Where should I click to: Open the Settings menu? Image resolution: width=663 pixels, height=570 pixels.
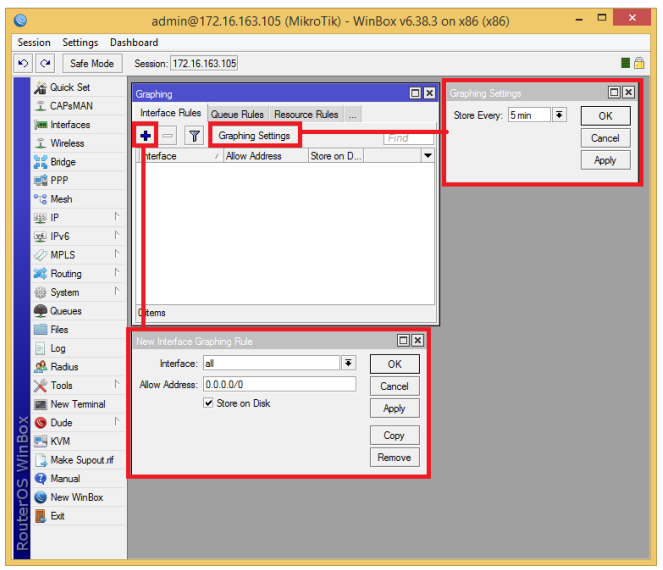[x=80, y=43]
